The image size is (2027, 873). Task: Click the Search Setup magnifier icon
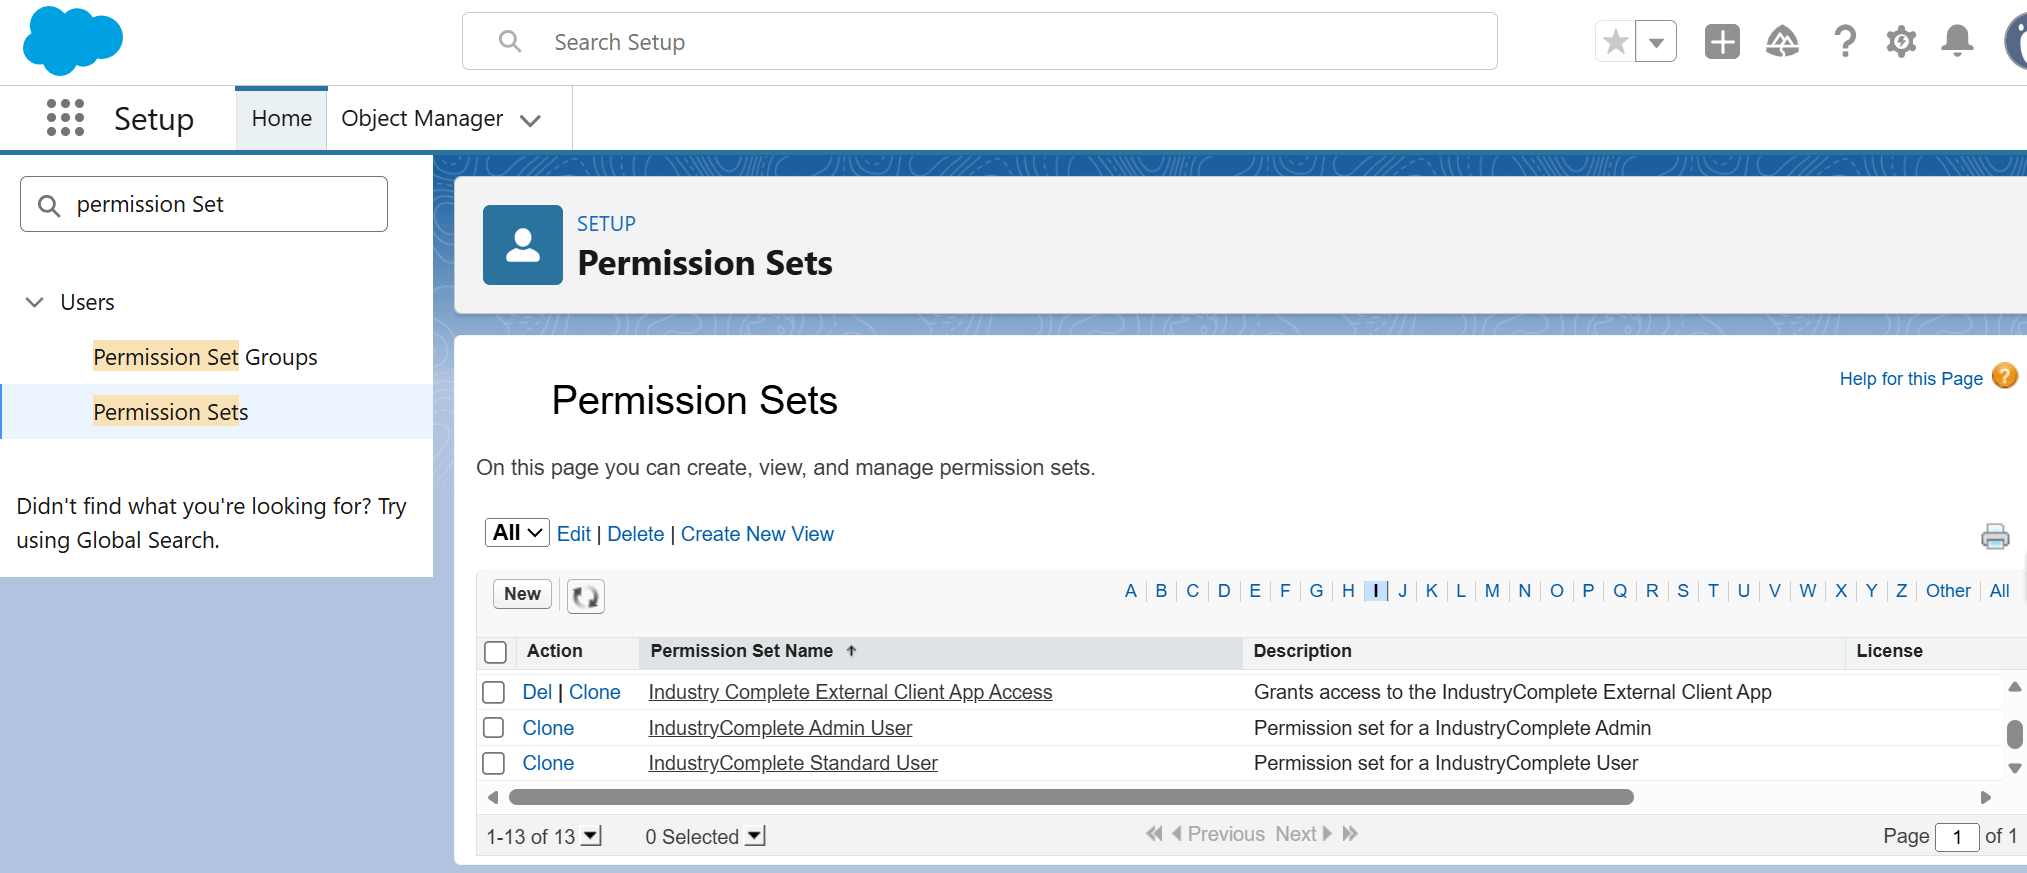(510, 41)
